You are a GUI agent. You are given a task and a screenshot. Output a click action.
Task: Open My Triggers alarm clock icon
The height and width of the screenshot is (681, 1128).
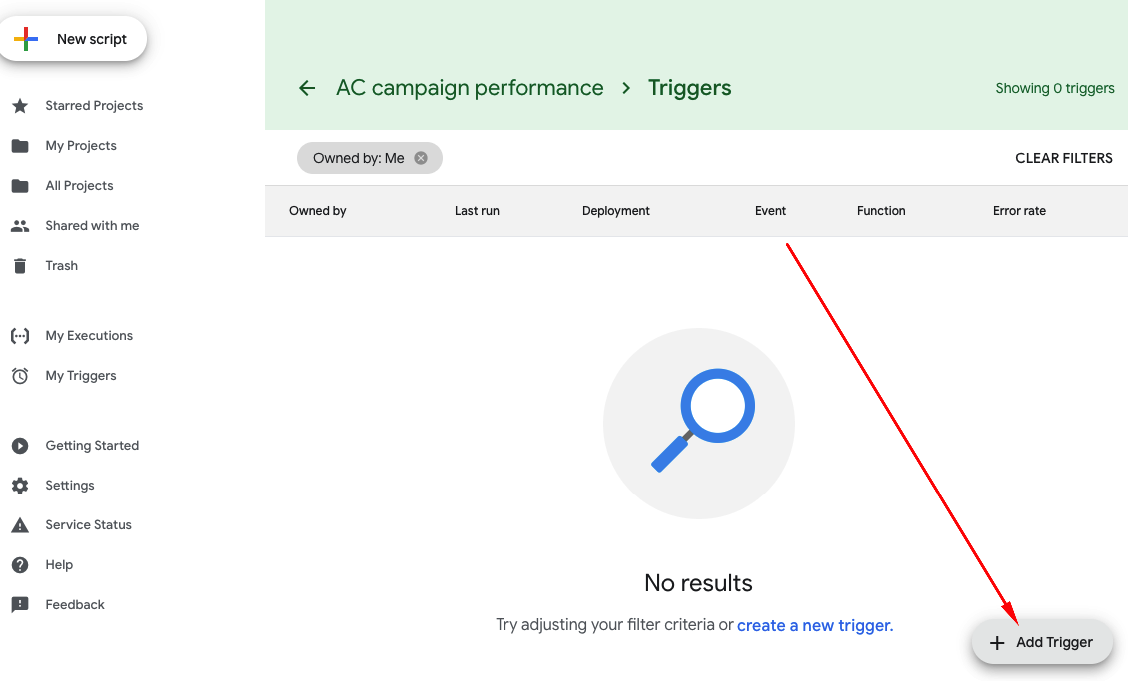point(20,376)
